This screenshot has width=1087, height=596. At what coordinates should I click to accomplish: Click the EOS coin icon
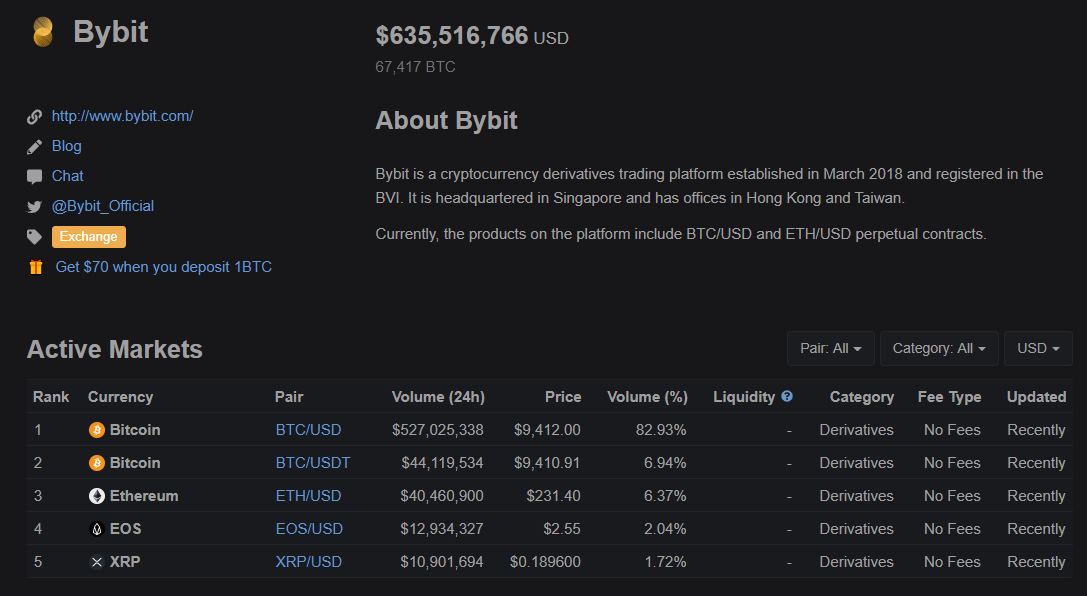click(97, 529)
